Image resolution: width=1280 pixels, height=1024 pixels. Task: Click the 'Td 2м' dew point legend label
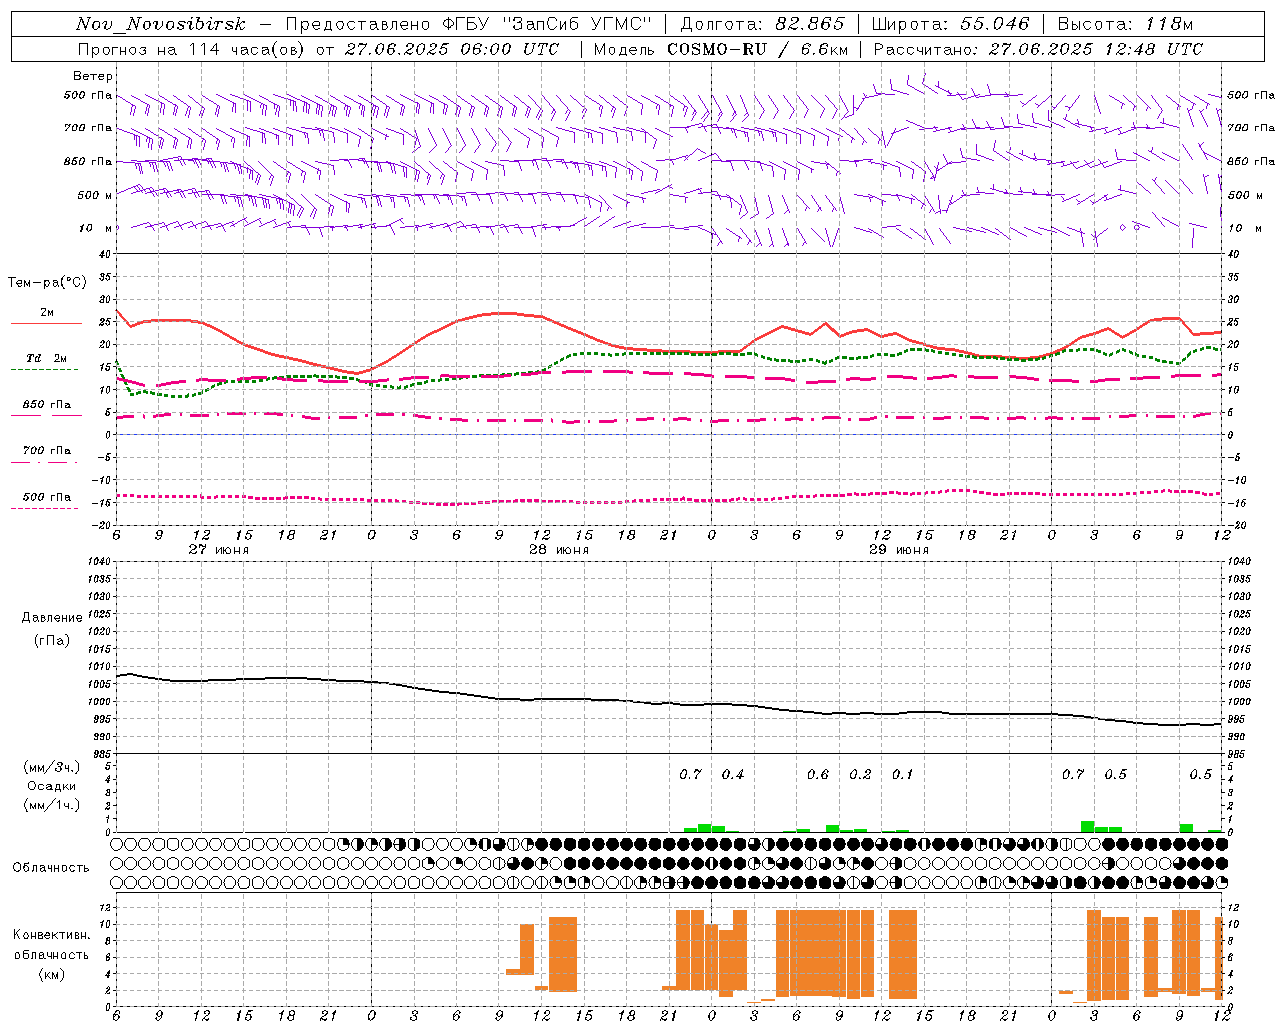coord(46,358)
